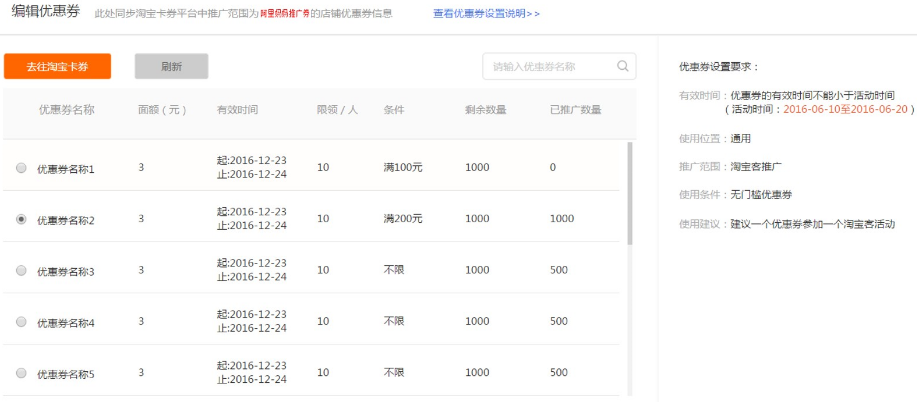Open the 查看优惠券设置说明 link

(x=486, y=13)
